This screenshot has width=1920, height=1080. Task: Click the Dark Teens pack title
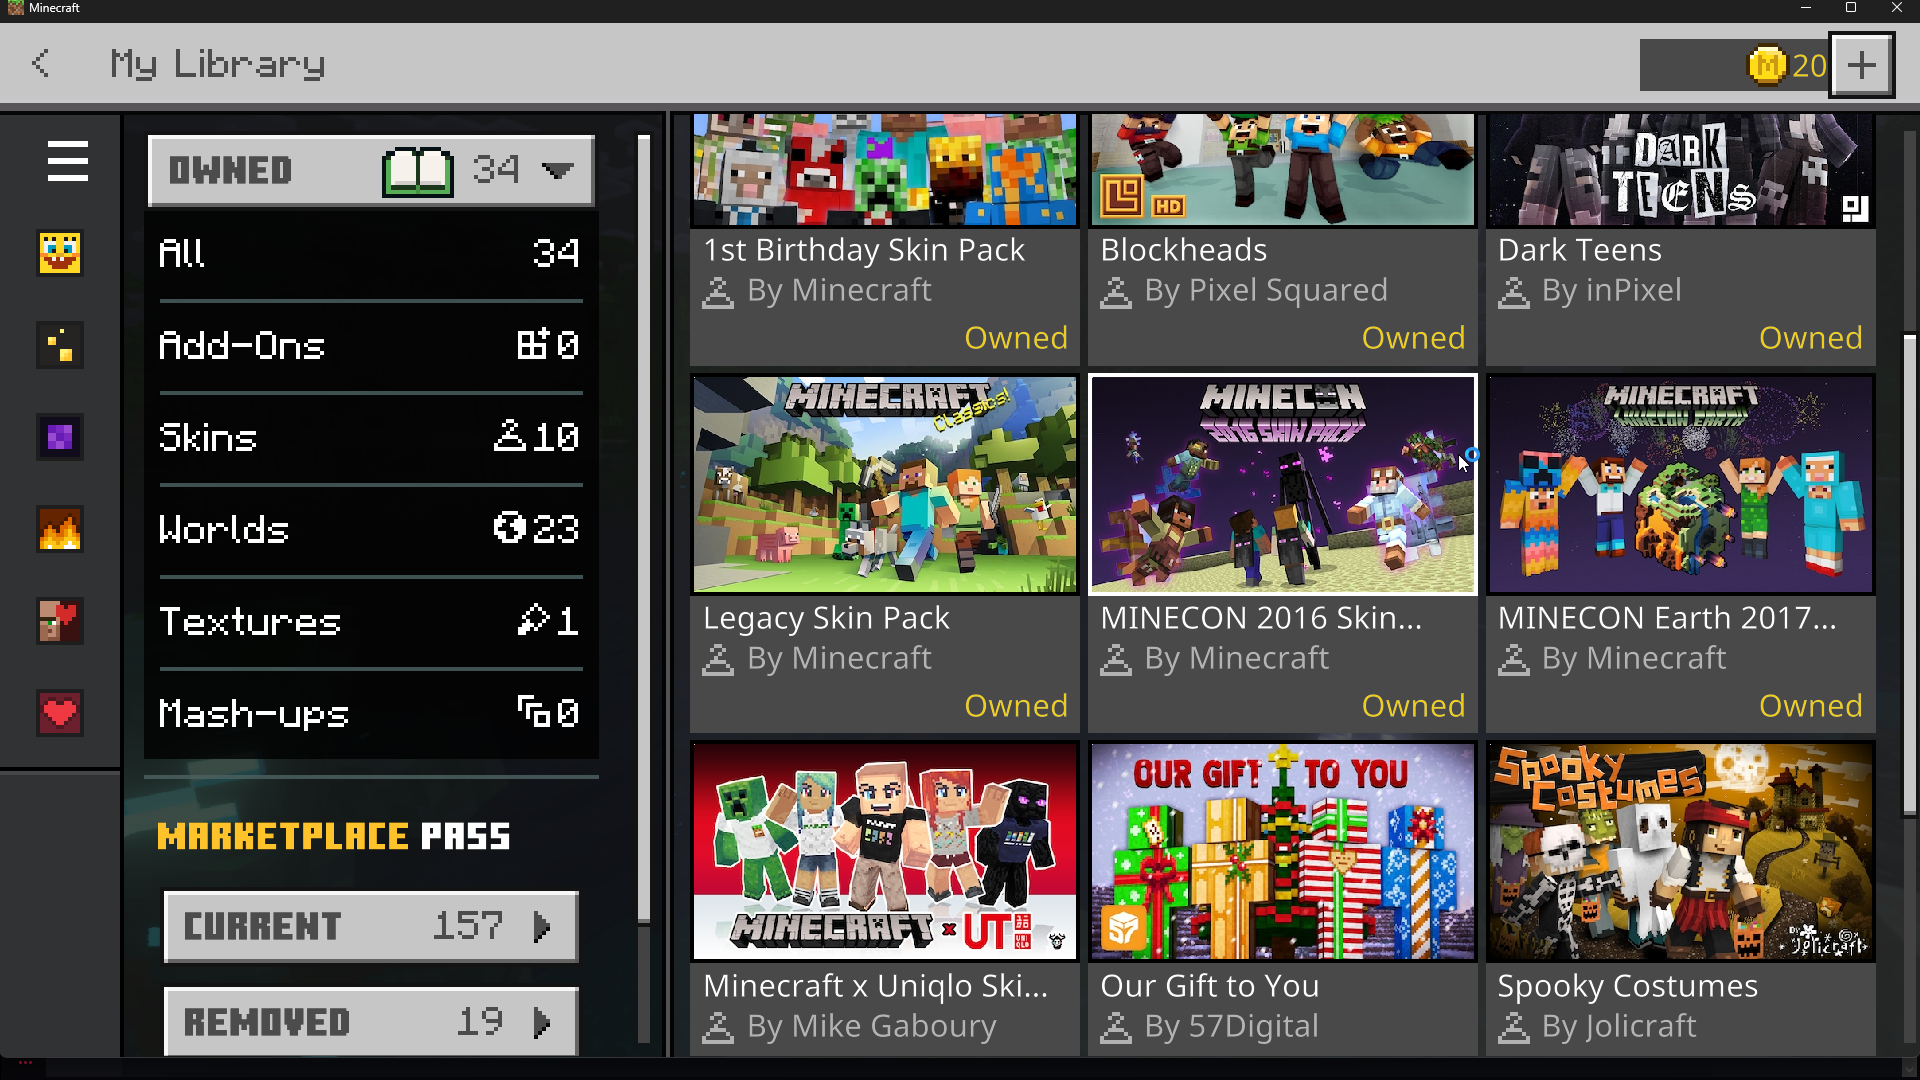pyautogui.click(x=1579, y=250)
